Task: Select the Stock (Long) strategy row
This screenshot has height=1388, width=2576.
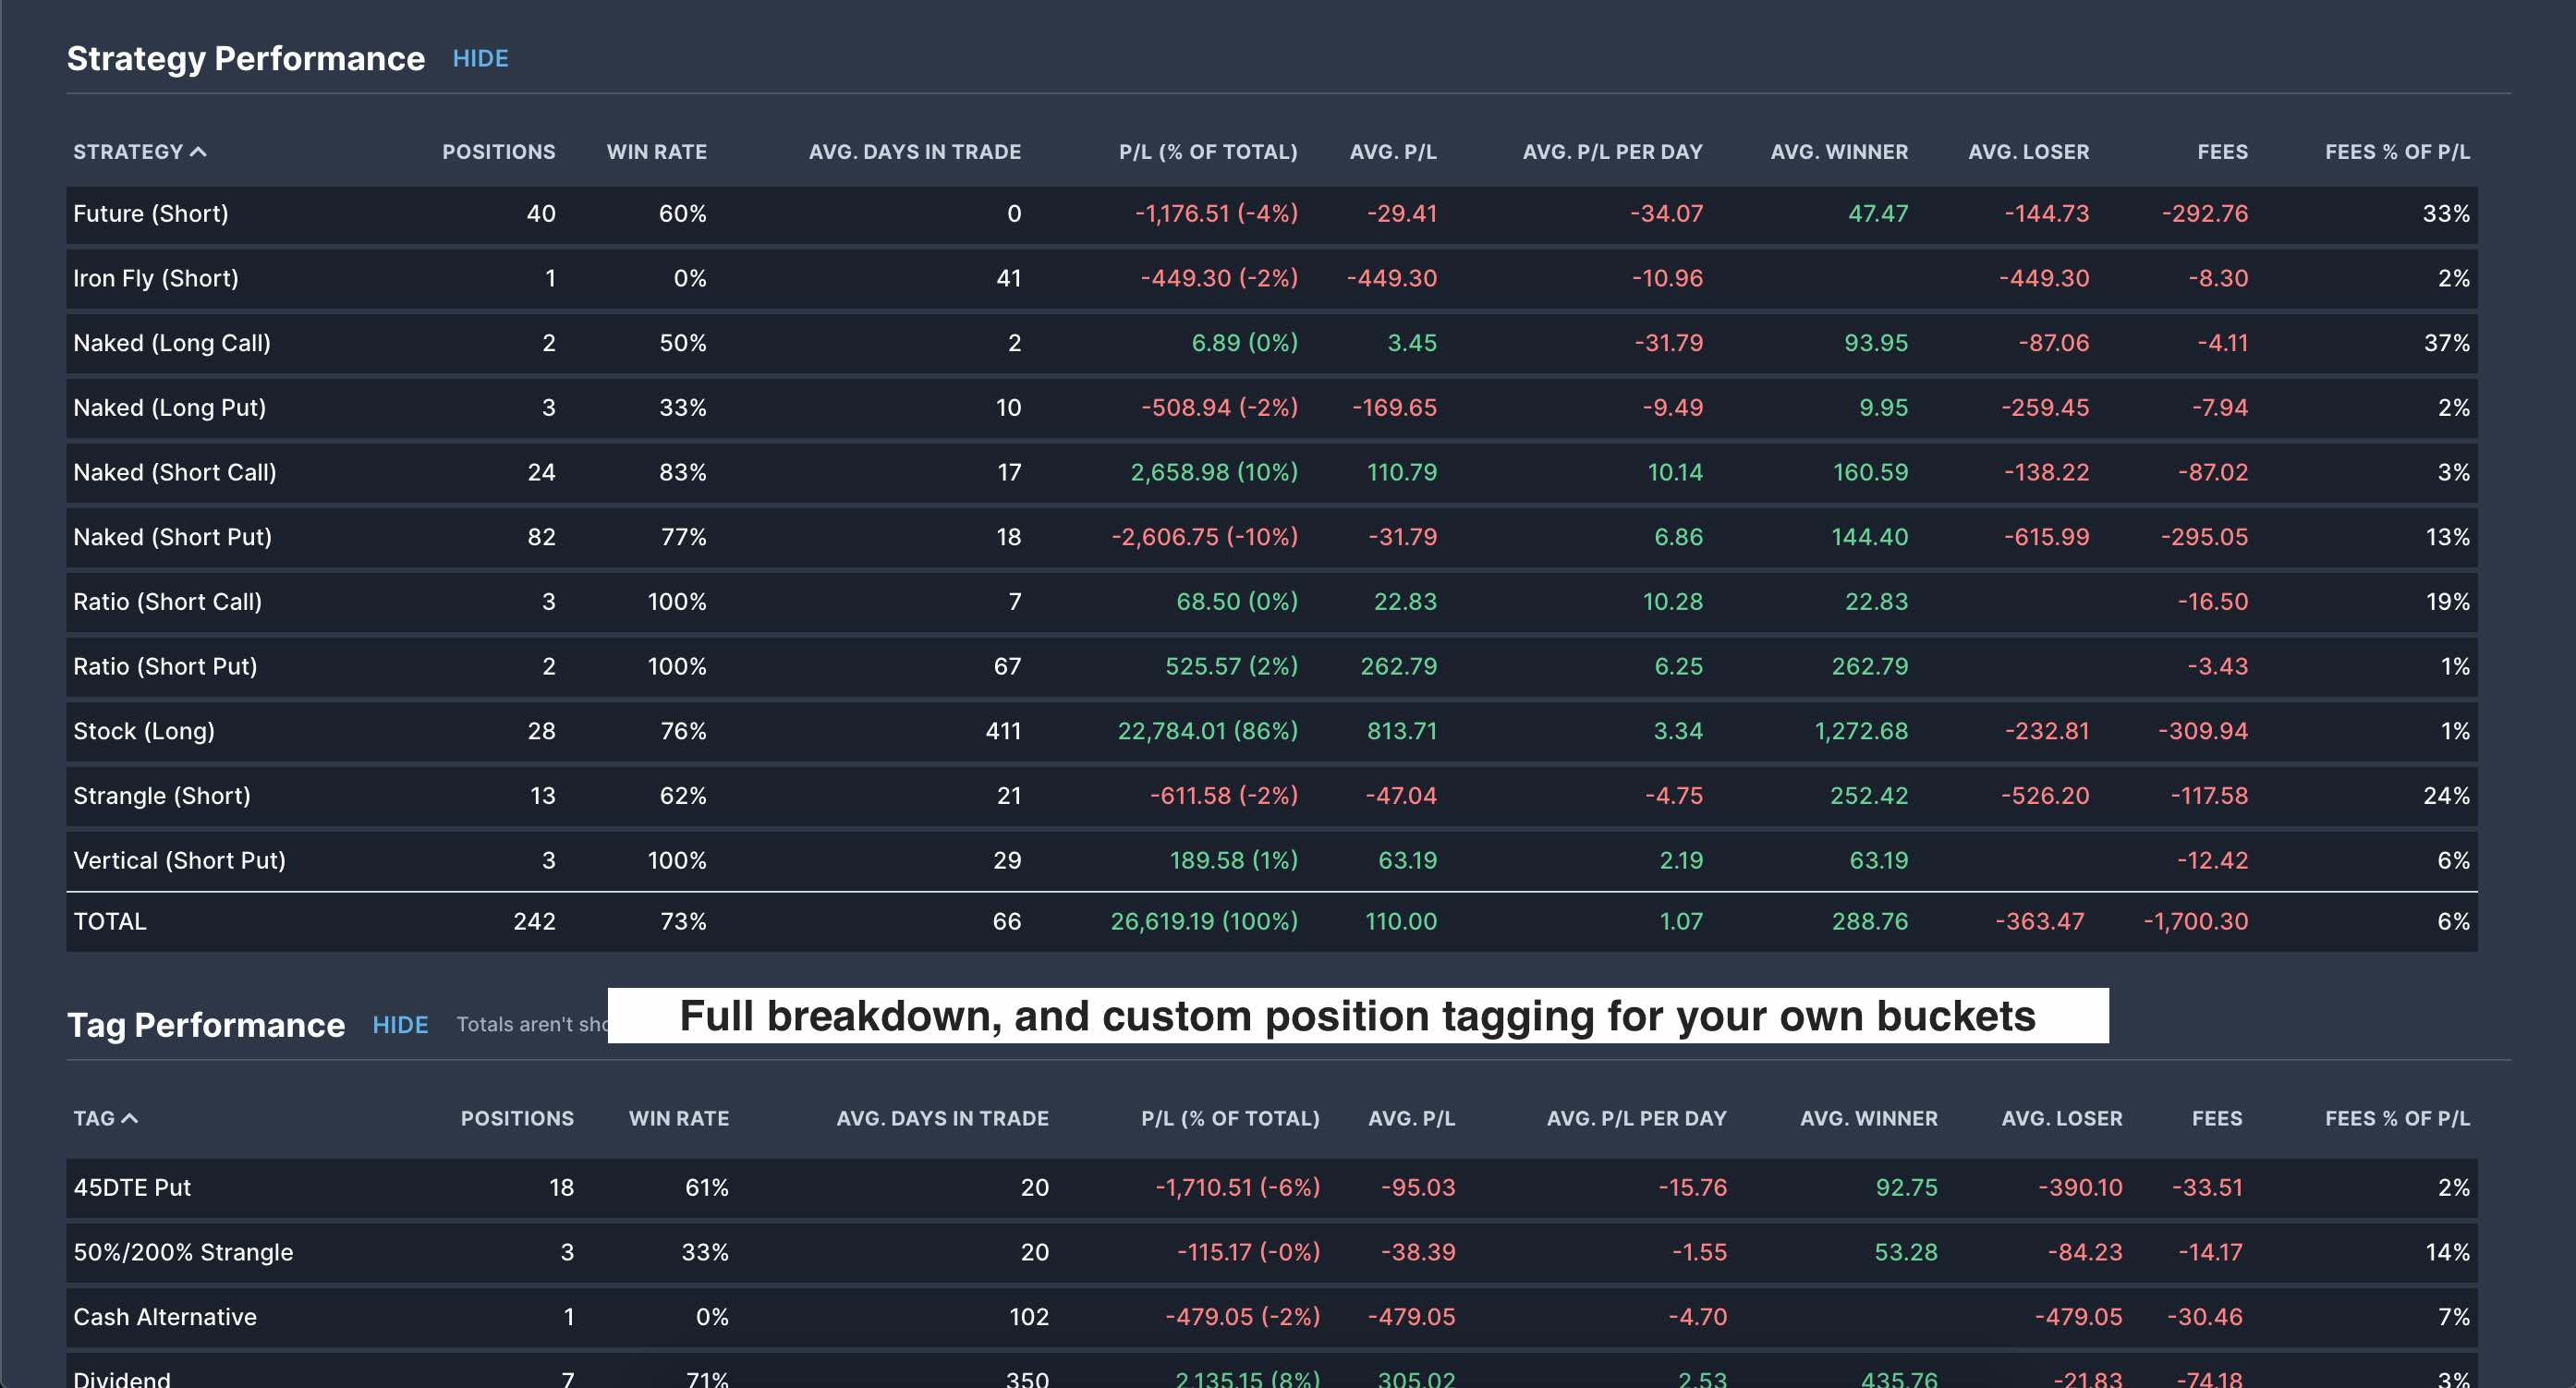Action: pos(144,731)
